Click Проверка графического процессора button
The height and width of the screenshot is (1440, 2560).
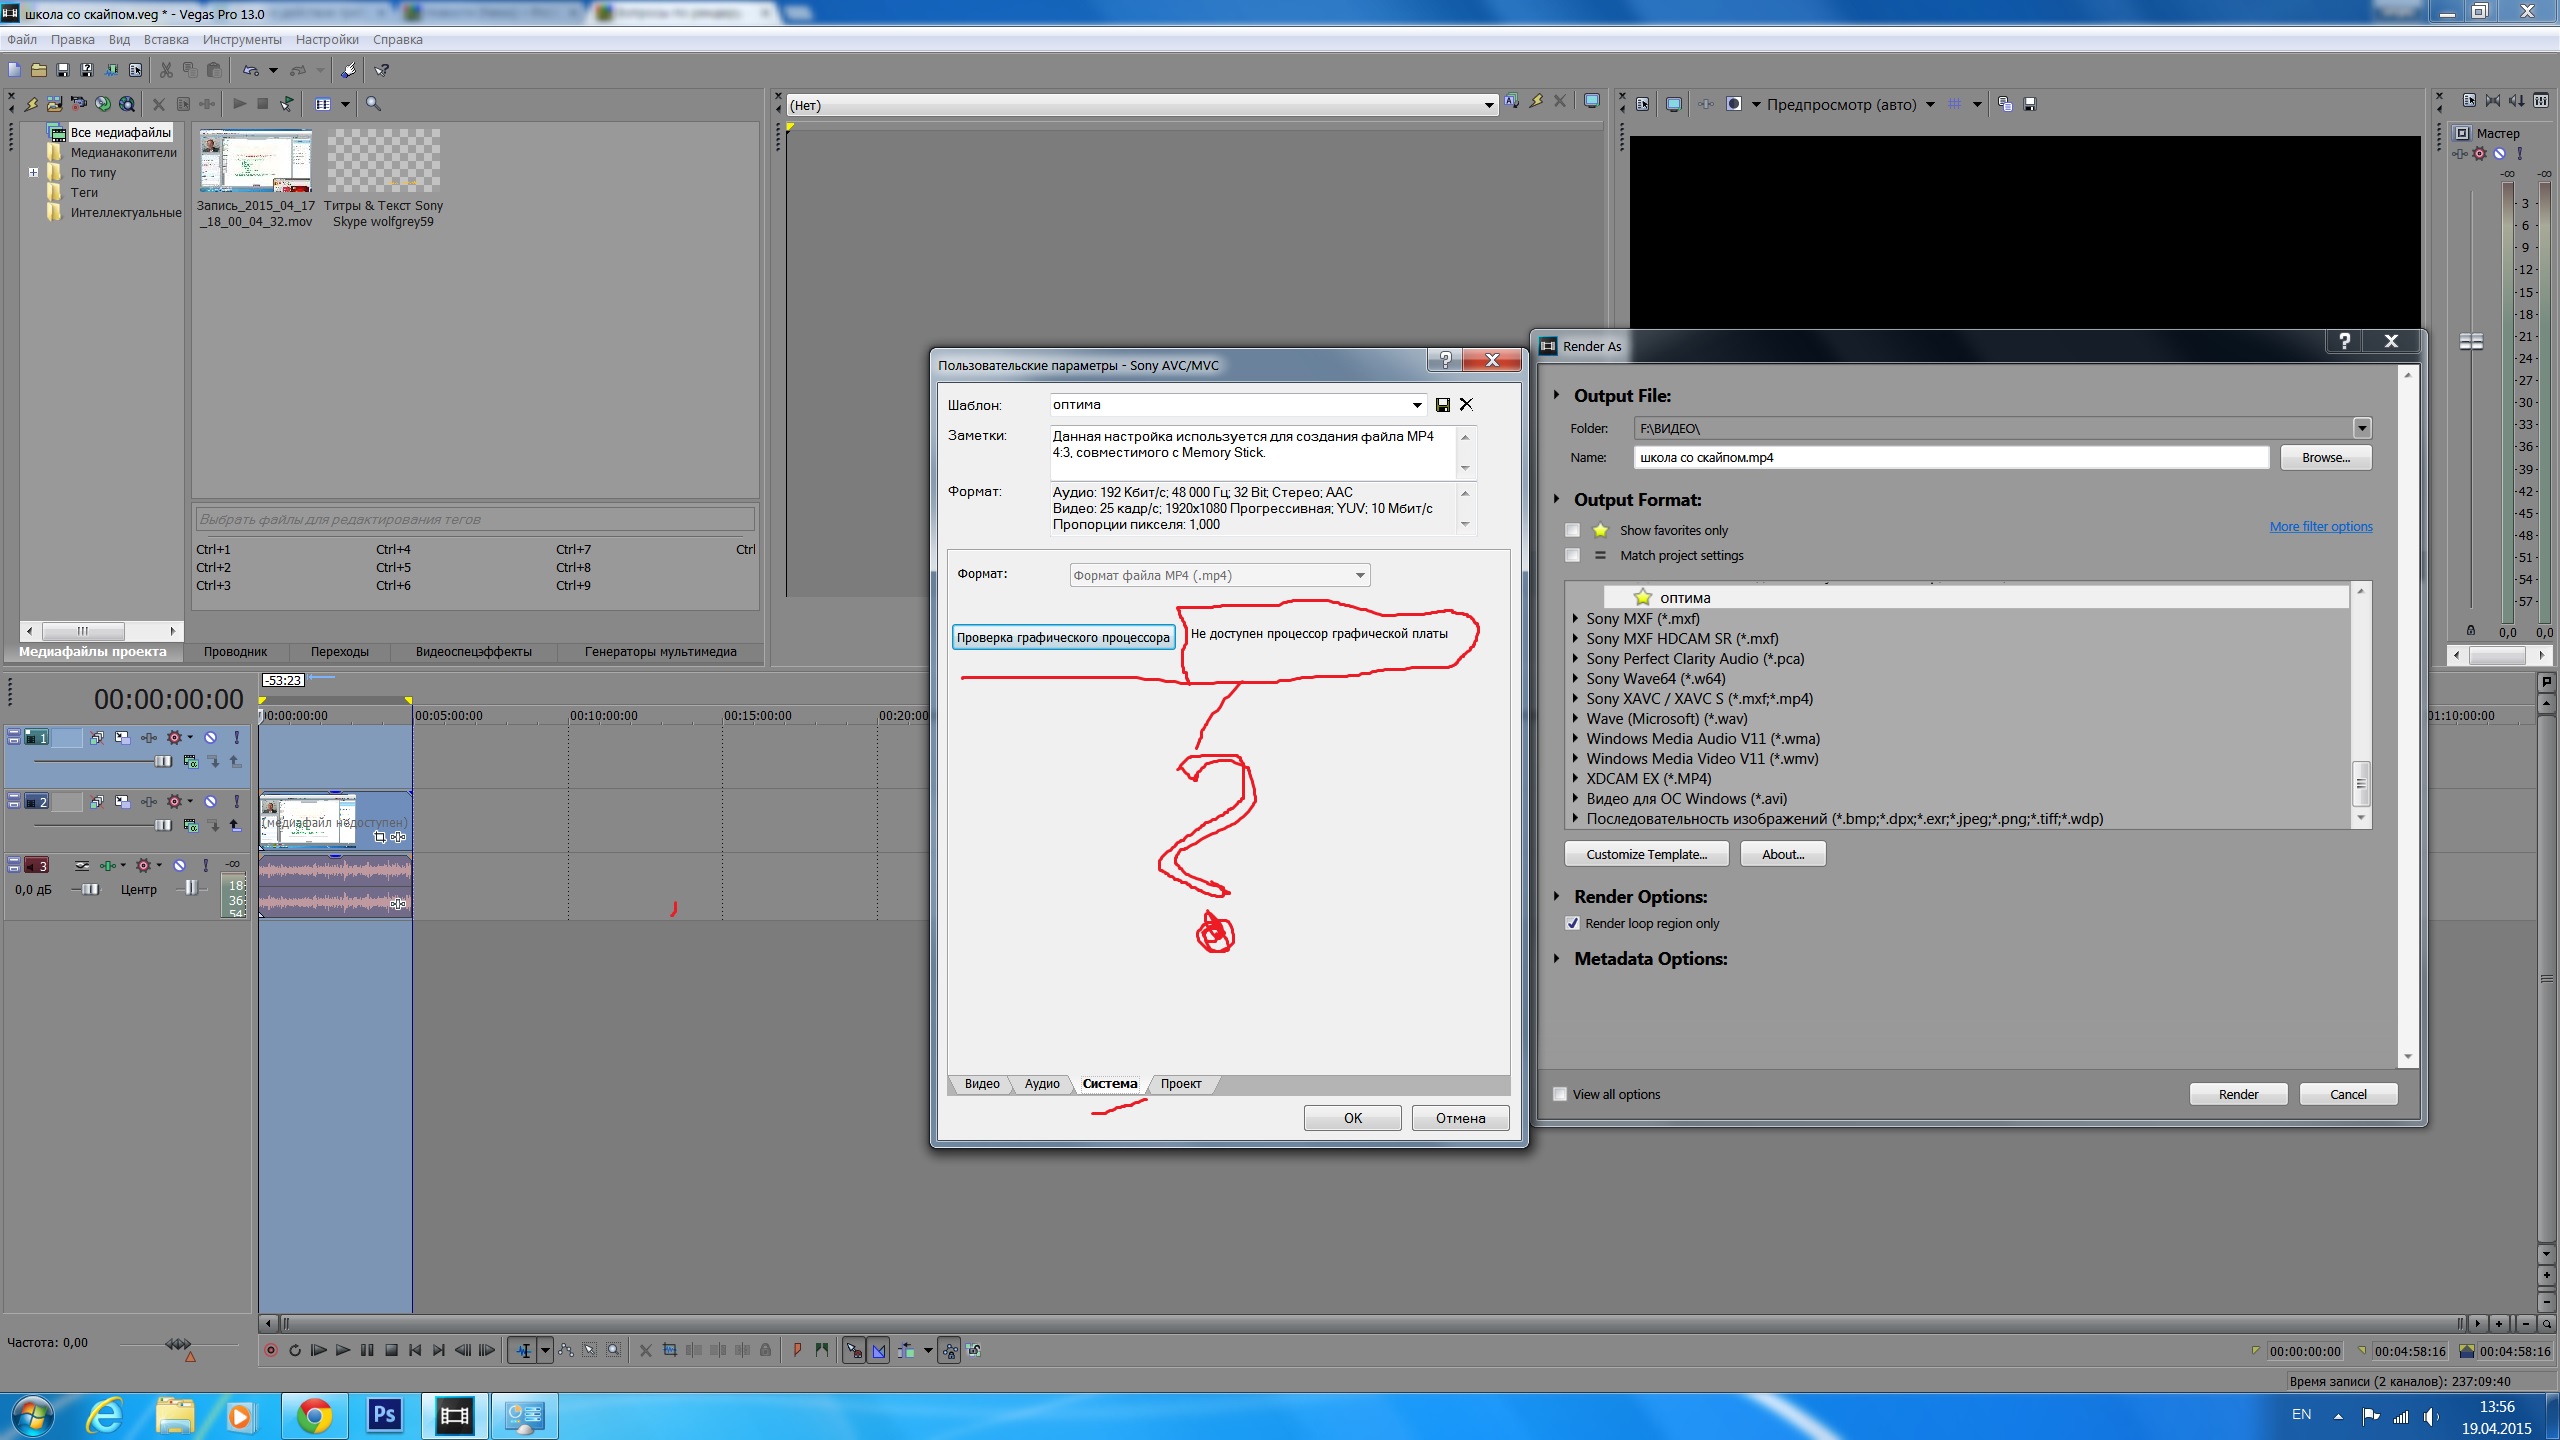1063,638
